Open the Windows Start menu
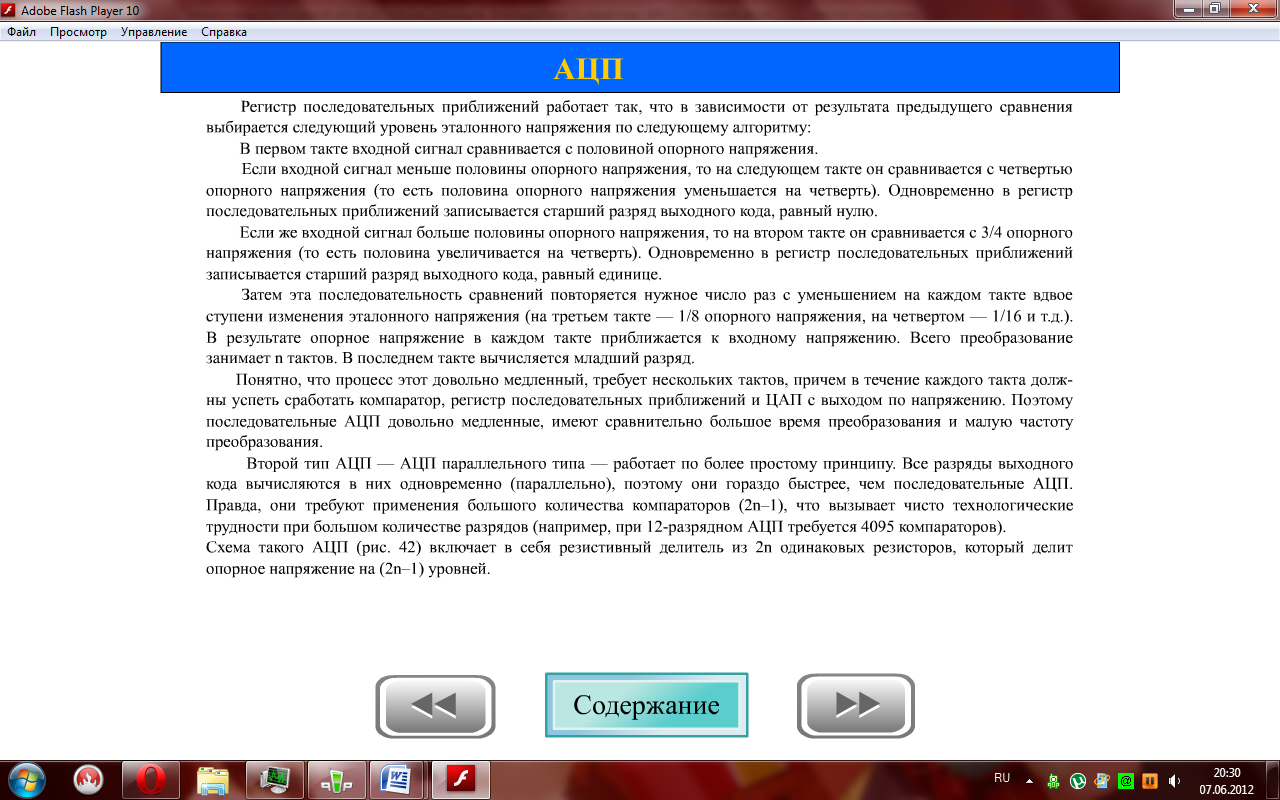Viewport: 1280px width, 800px height. pos(26,780)
